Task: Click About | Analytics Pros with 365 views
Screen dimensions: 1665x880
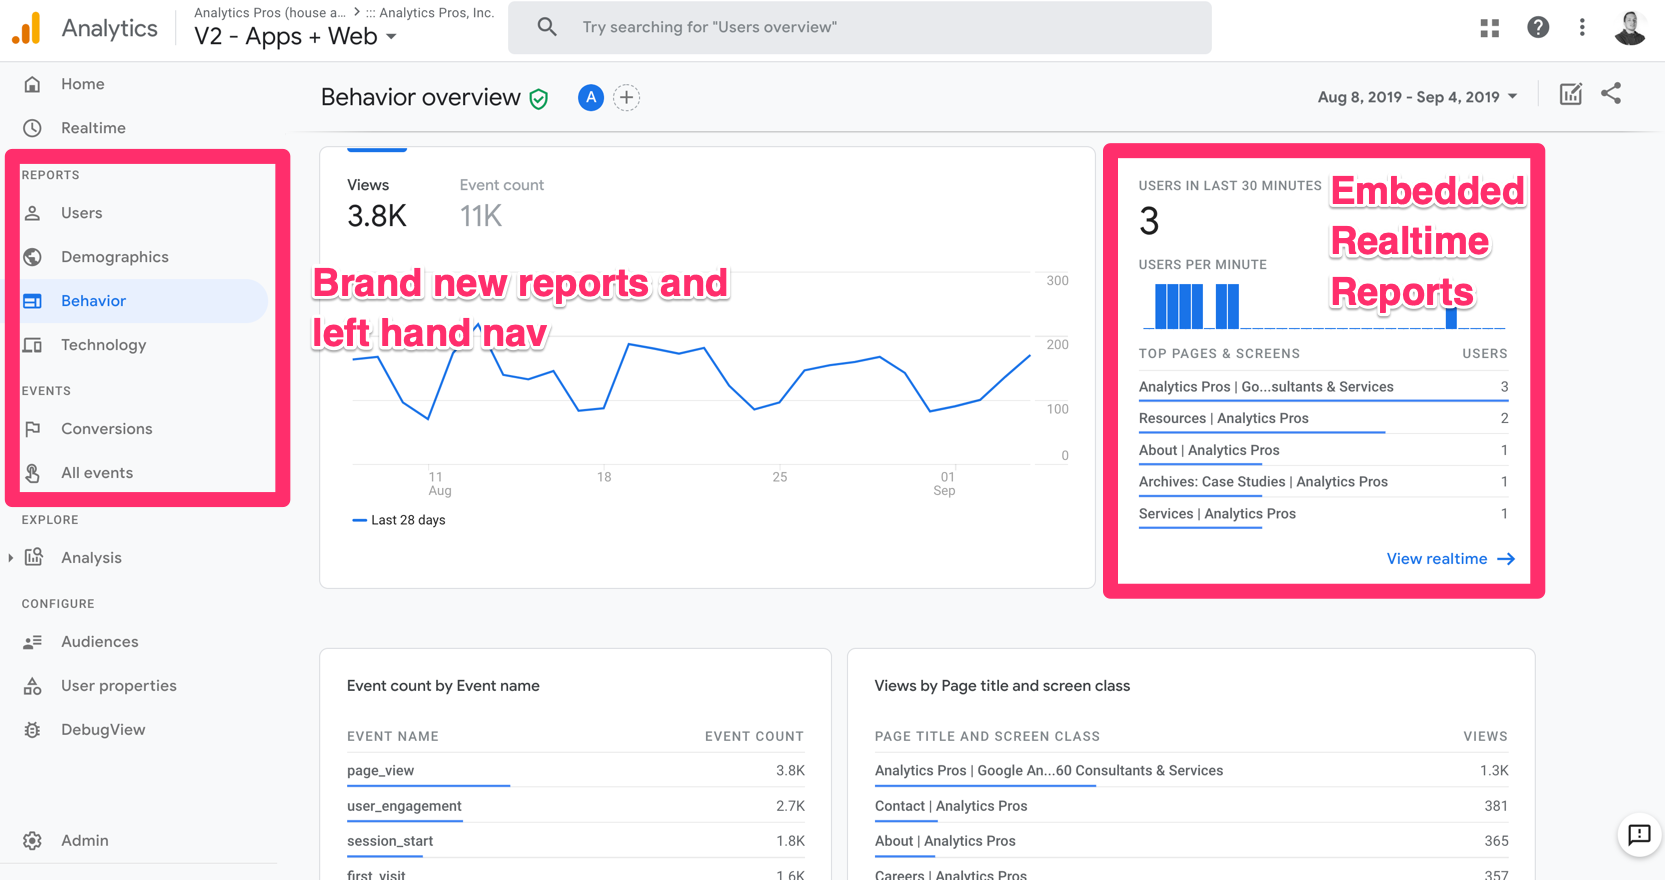Action: tap(945, 841)
